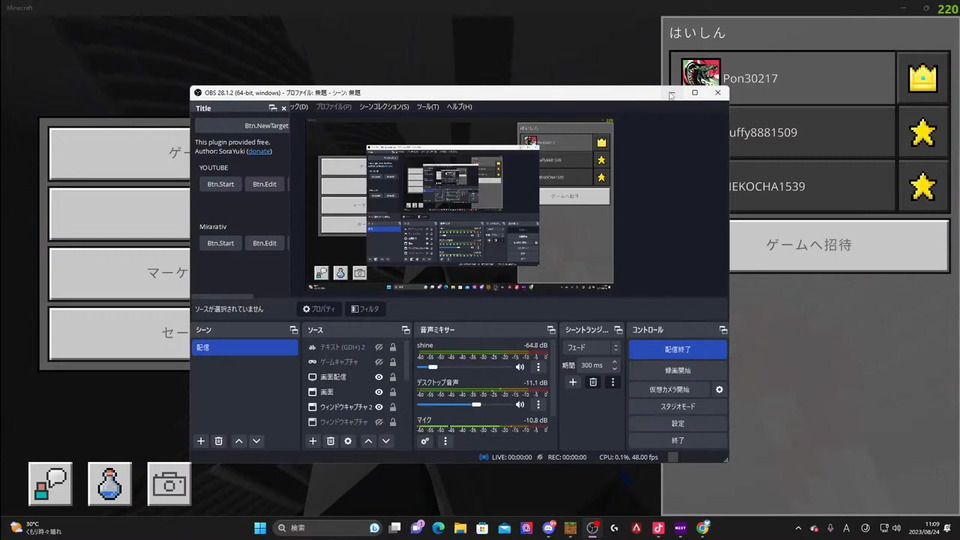Viewport: 960px width, 540px height.
Task: Open the three-dot menu for shine audio
Action: pos(538,367)
